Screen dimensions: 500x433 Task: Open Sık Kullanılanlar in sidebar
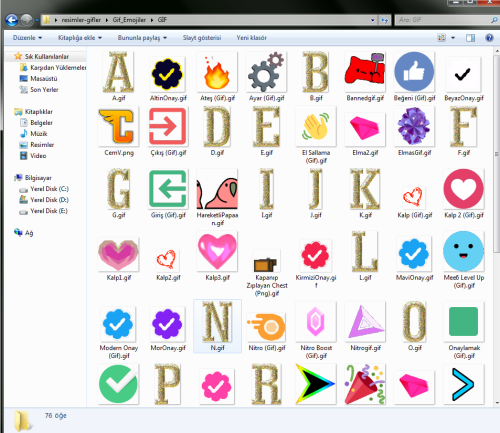(47, 56)
